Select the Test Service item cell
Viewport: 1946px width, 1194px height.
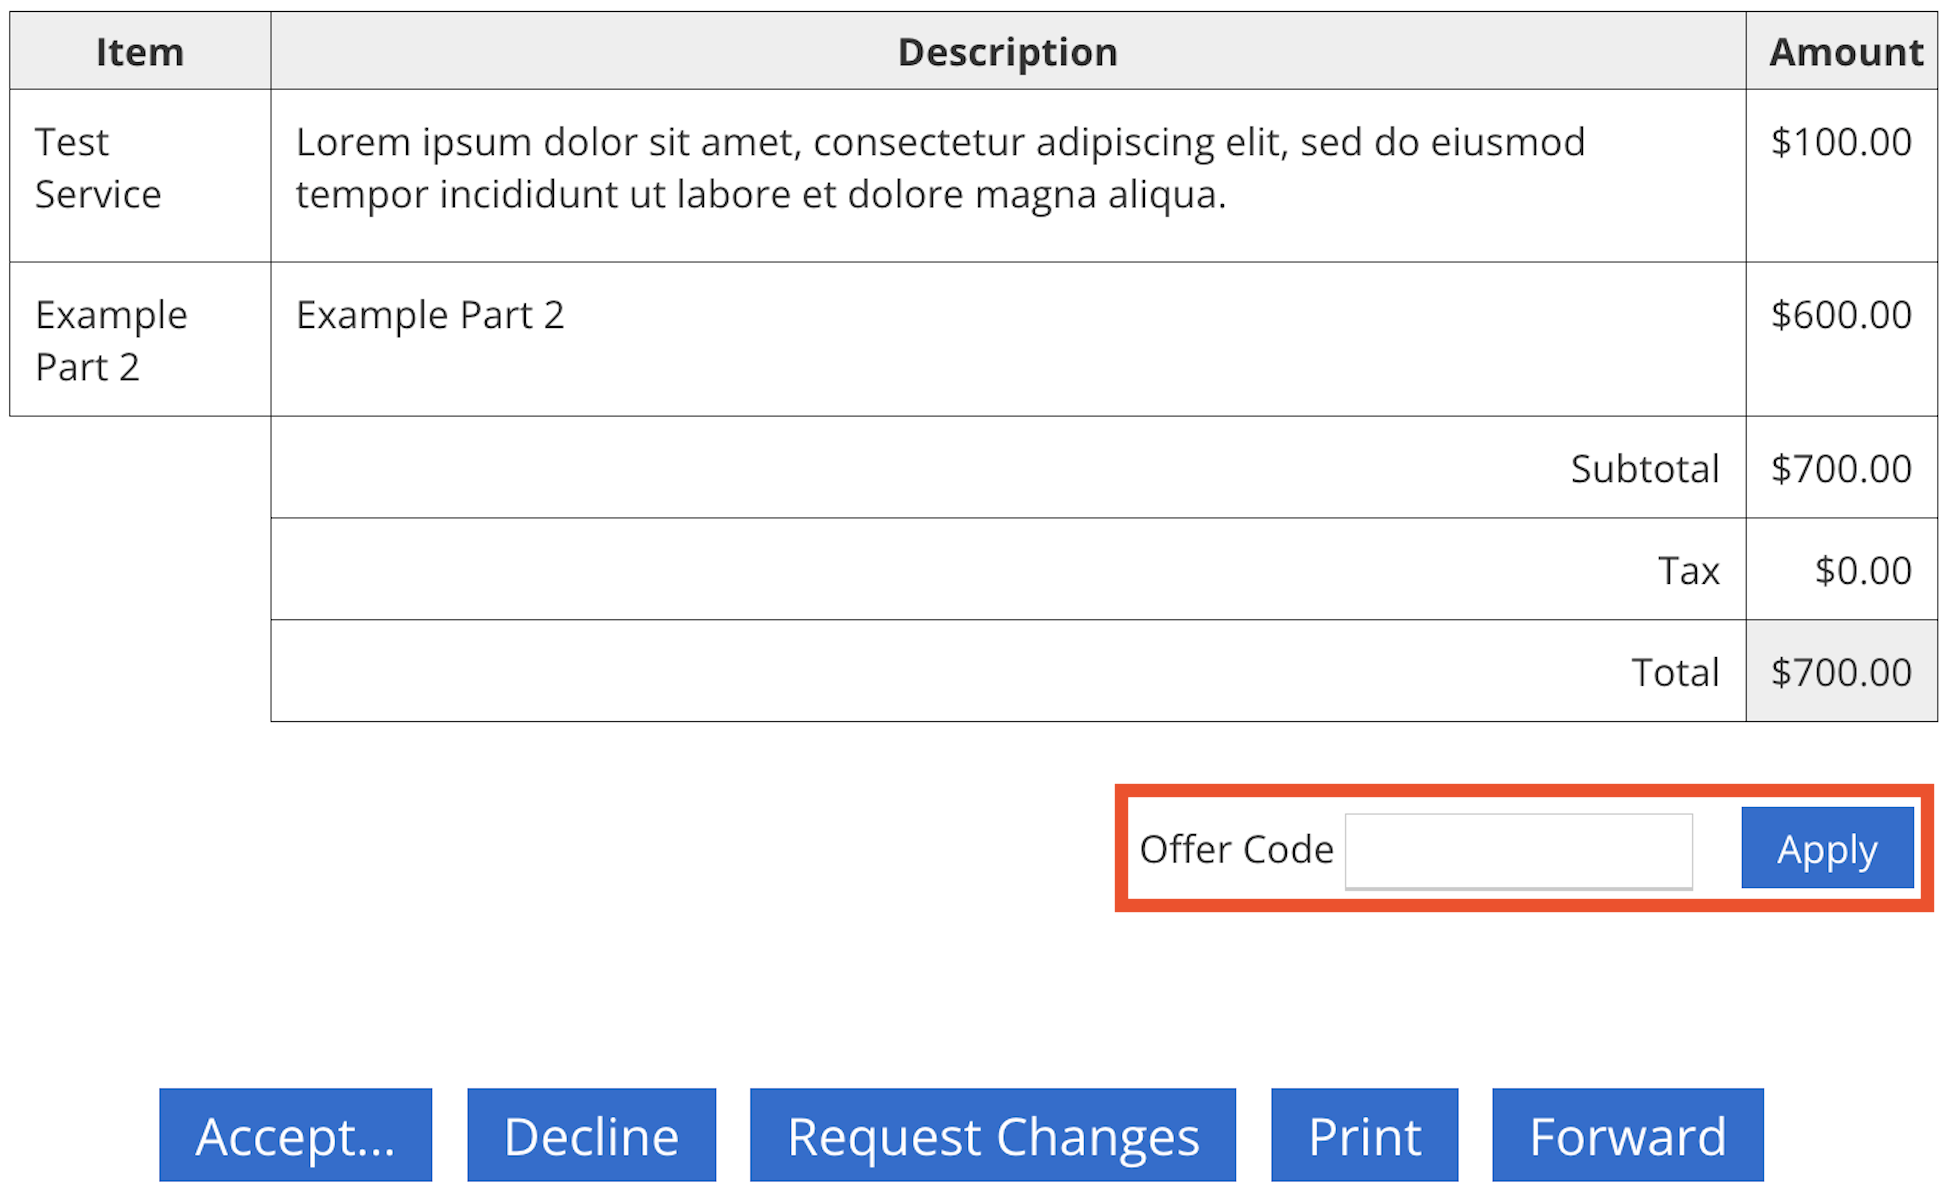(x=98, y=168)
